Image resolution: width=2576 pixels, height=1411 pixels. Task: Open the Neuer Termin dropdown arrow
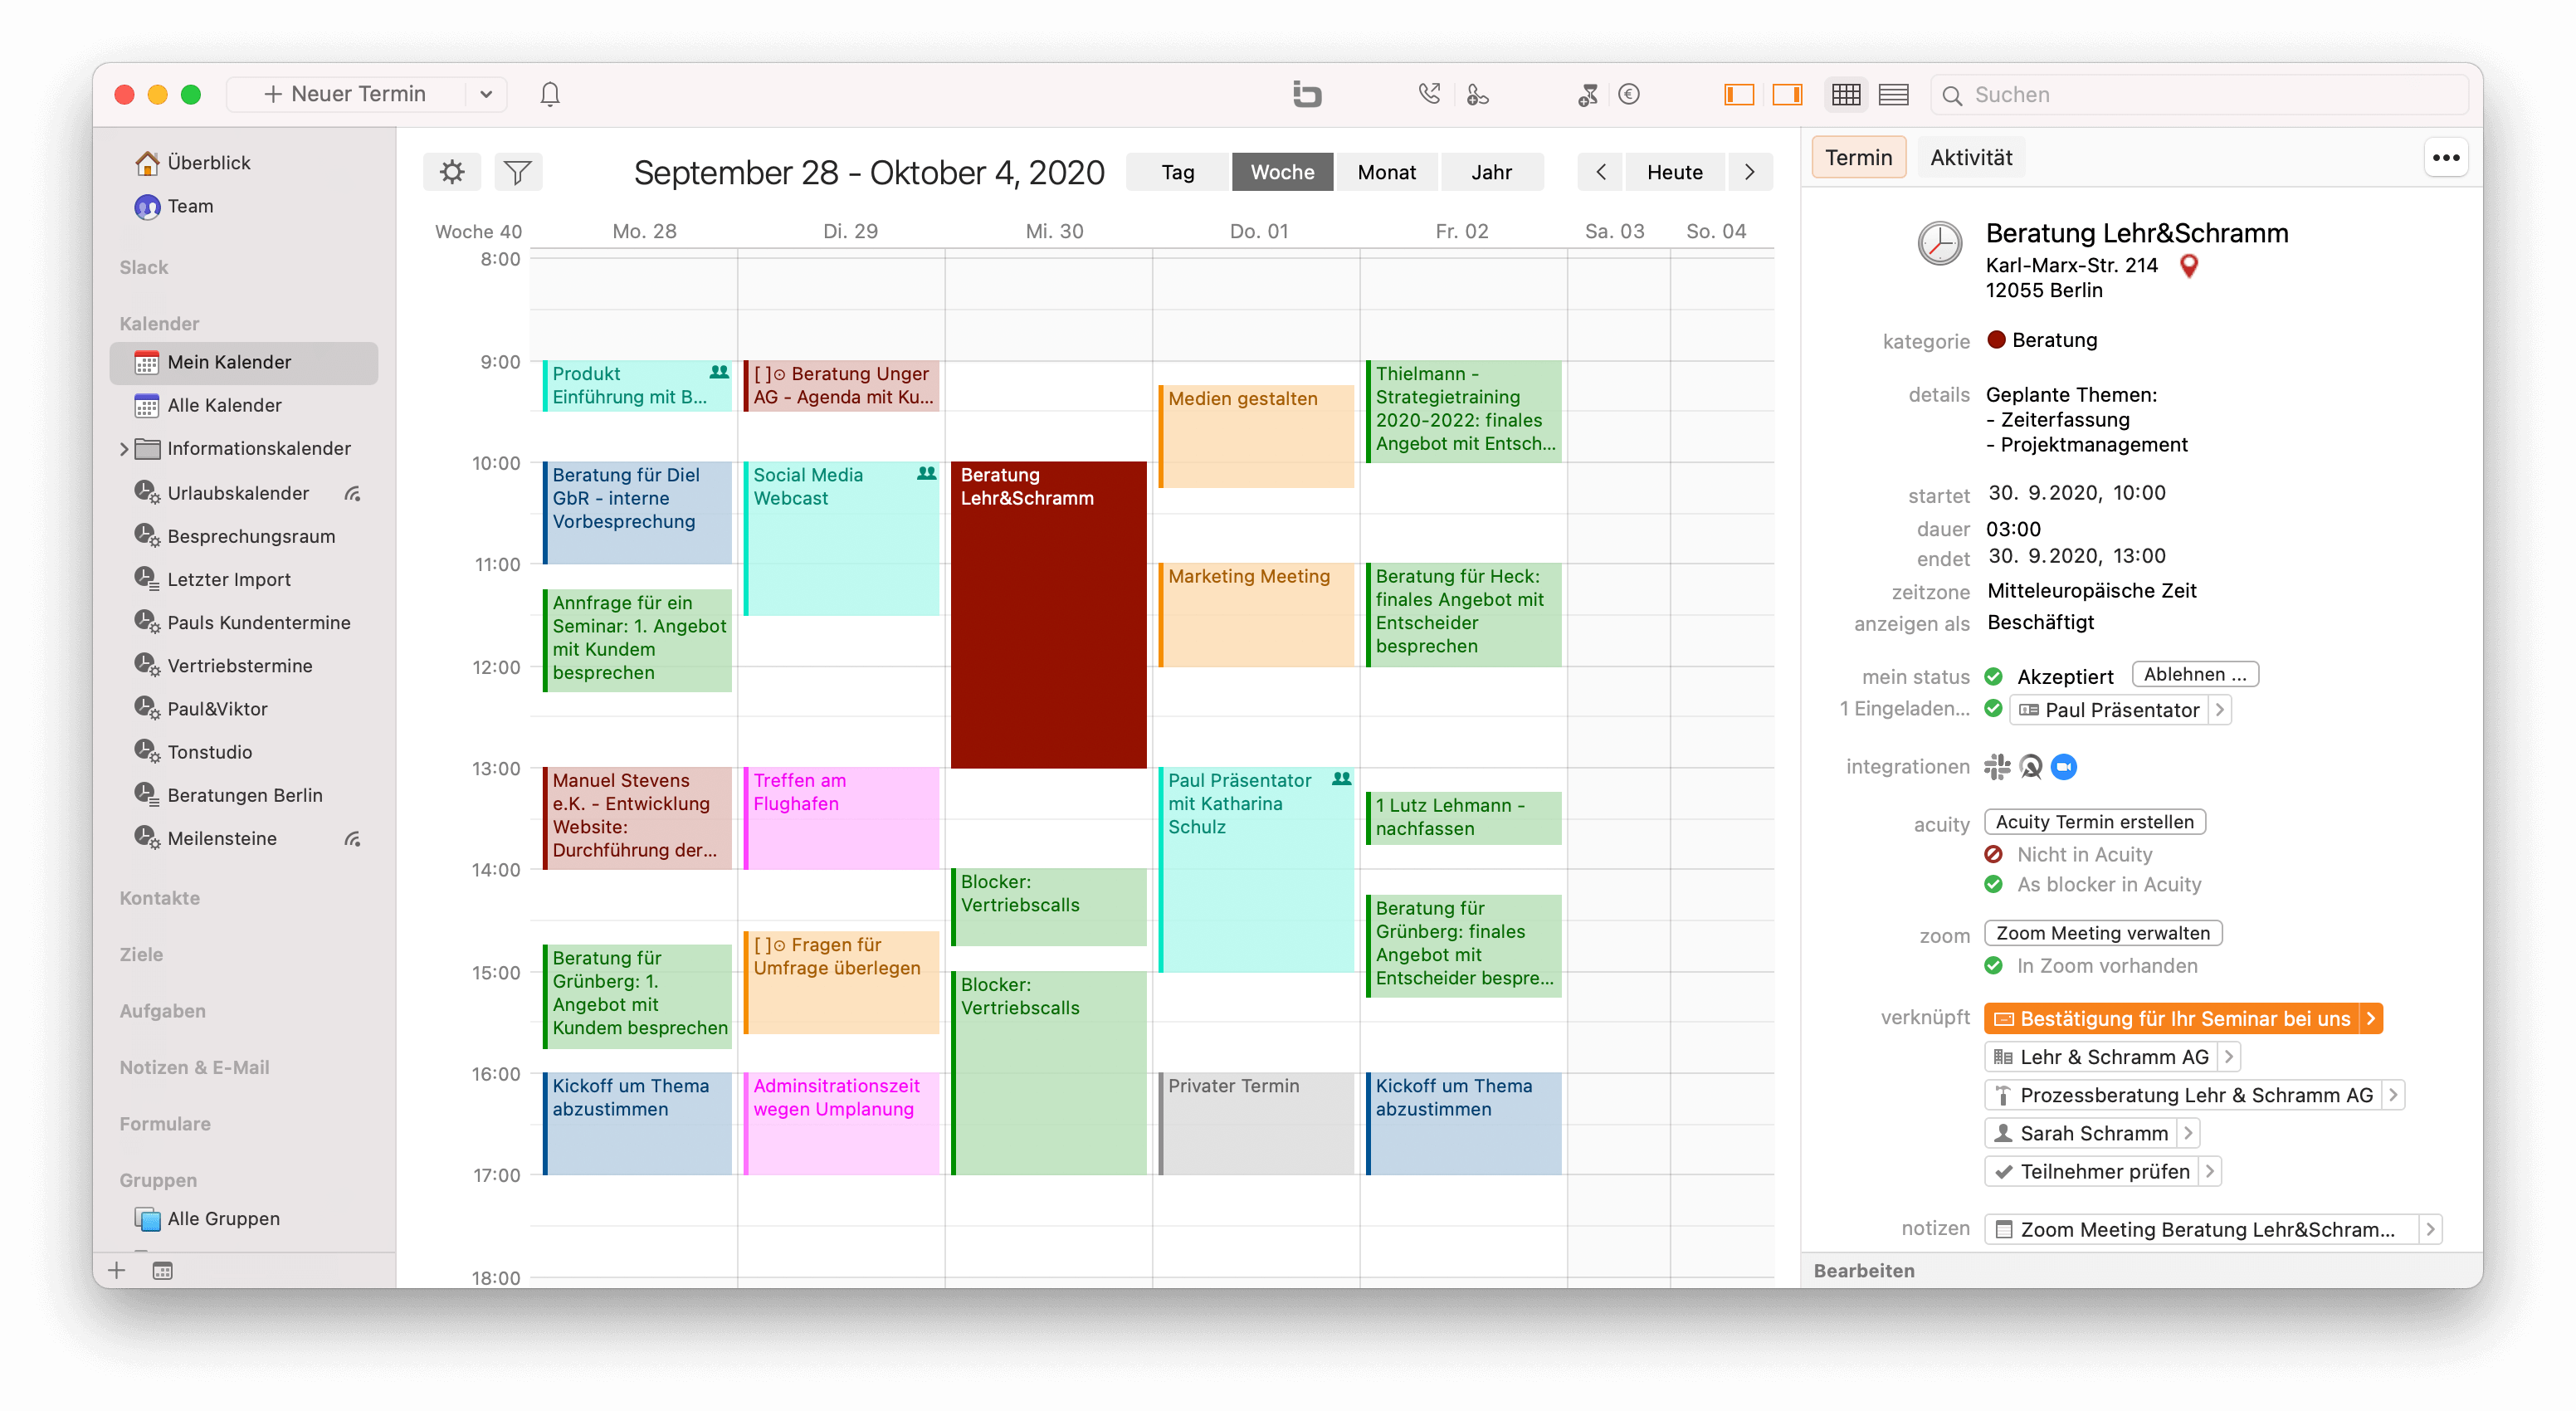pos(486,94)
